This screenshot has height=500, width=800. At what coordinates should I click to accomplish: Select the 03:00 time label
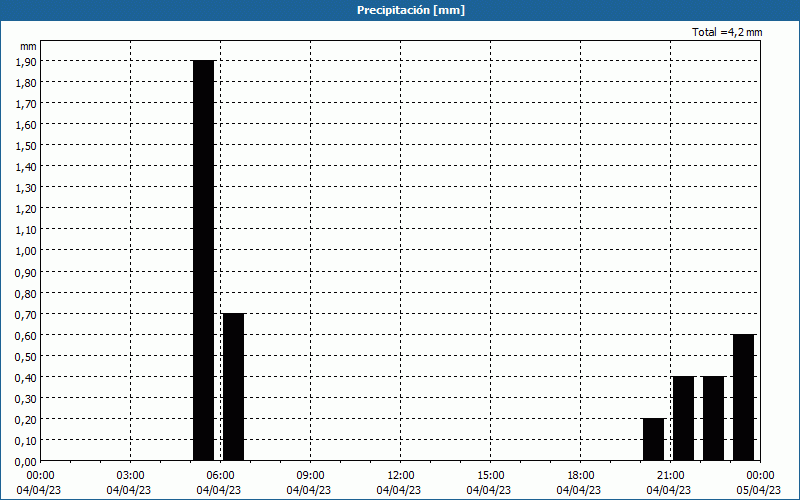pos(131,476)
